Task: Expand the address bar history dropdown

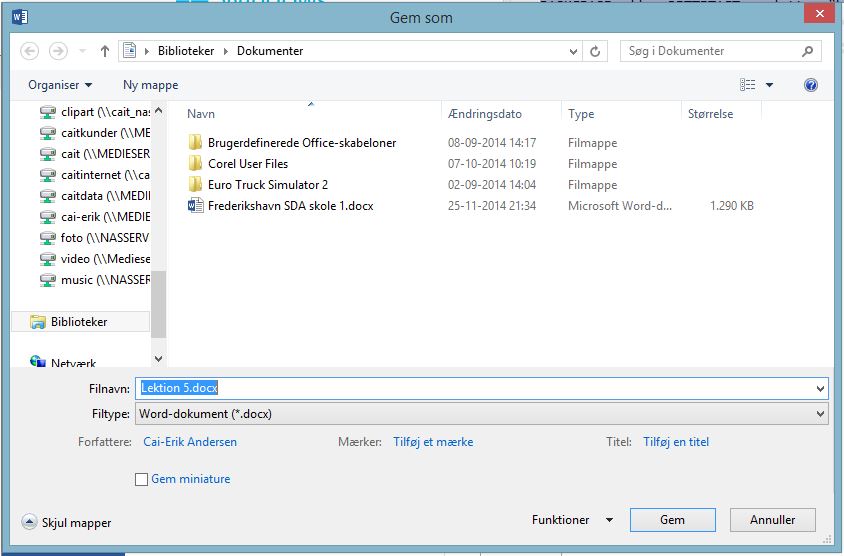Action: [x=573, y=51]
